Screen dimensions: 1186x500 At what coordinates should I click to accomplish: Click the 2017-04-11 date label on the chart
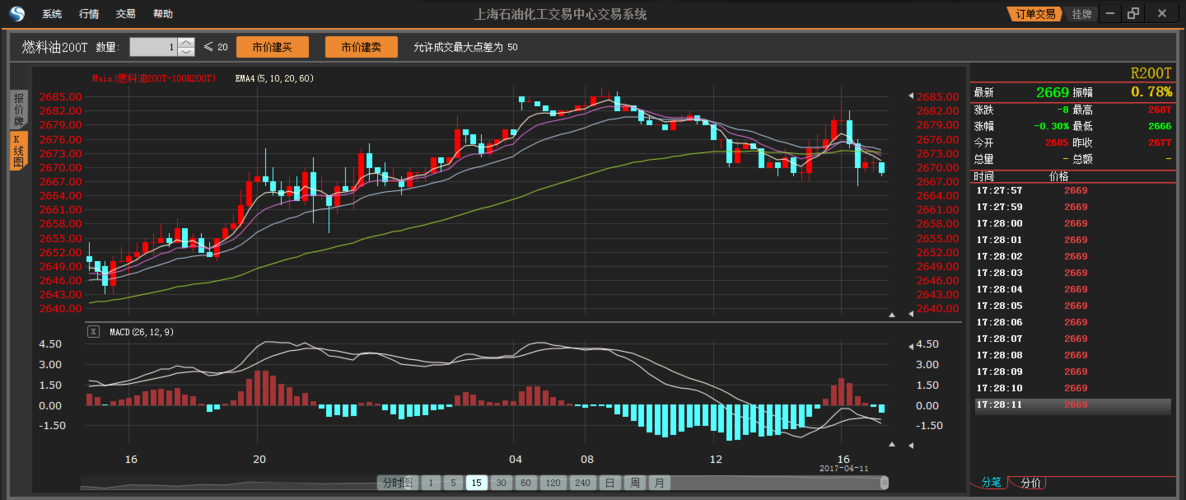pos(844,468)
